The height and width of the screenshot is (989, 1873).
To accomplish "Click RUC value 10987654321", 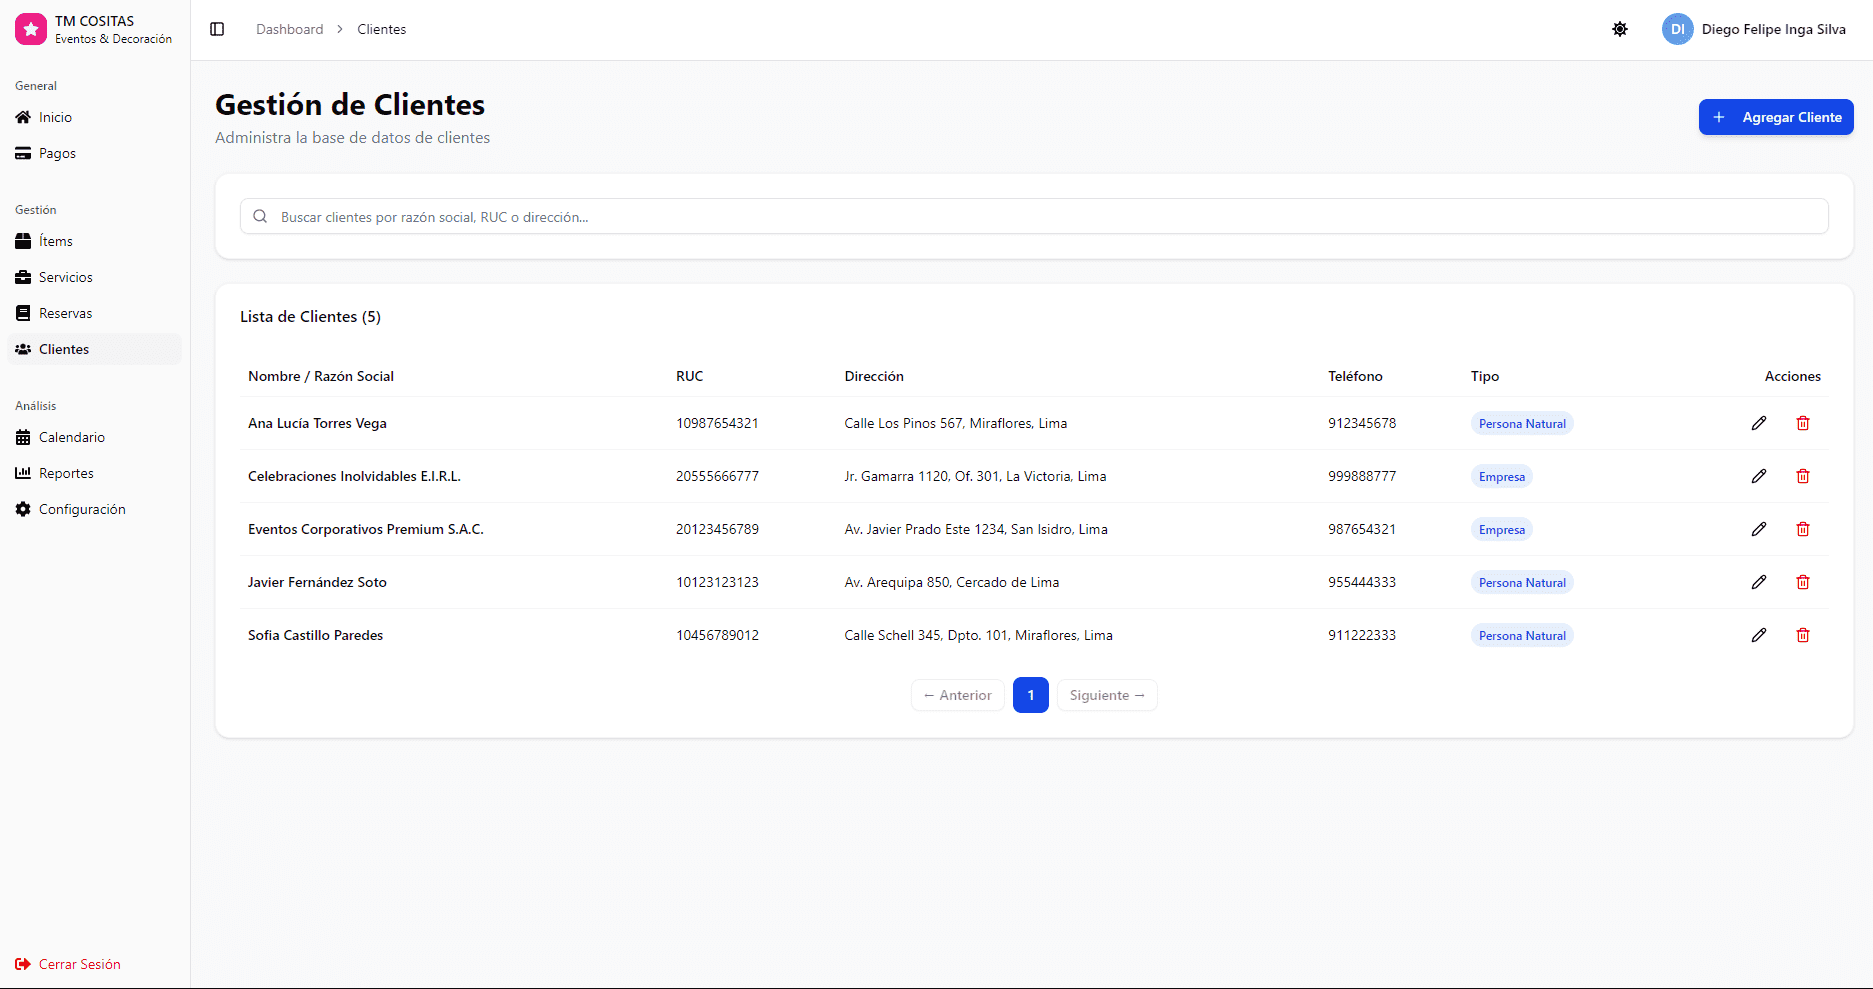I will [x=717, y=423].
